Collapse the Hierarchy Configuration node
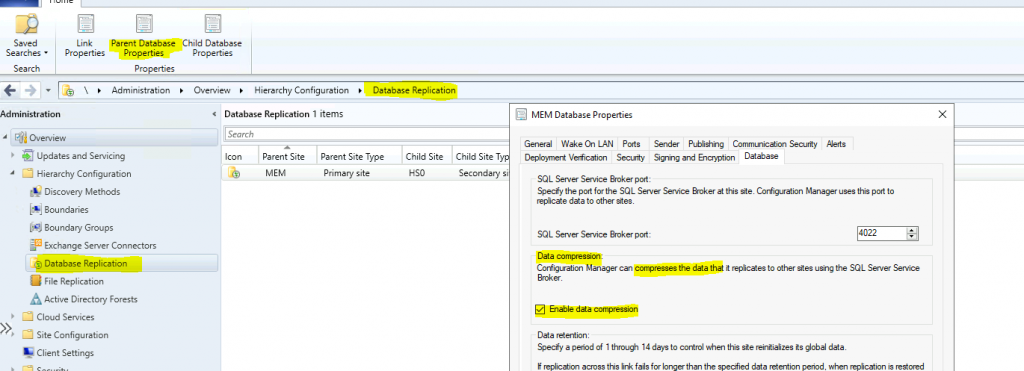1024x371 pixels. [13, 174]
